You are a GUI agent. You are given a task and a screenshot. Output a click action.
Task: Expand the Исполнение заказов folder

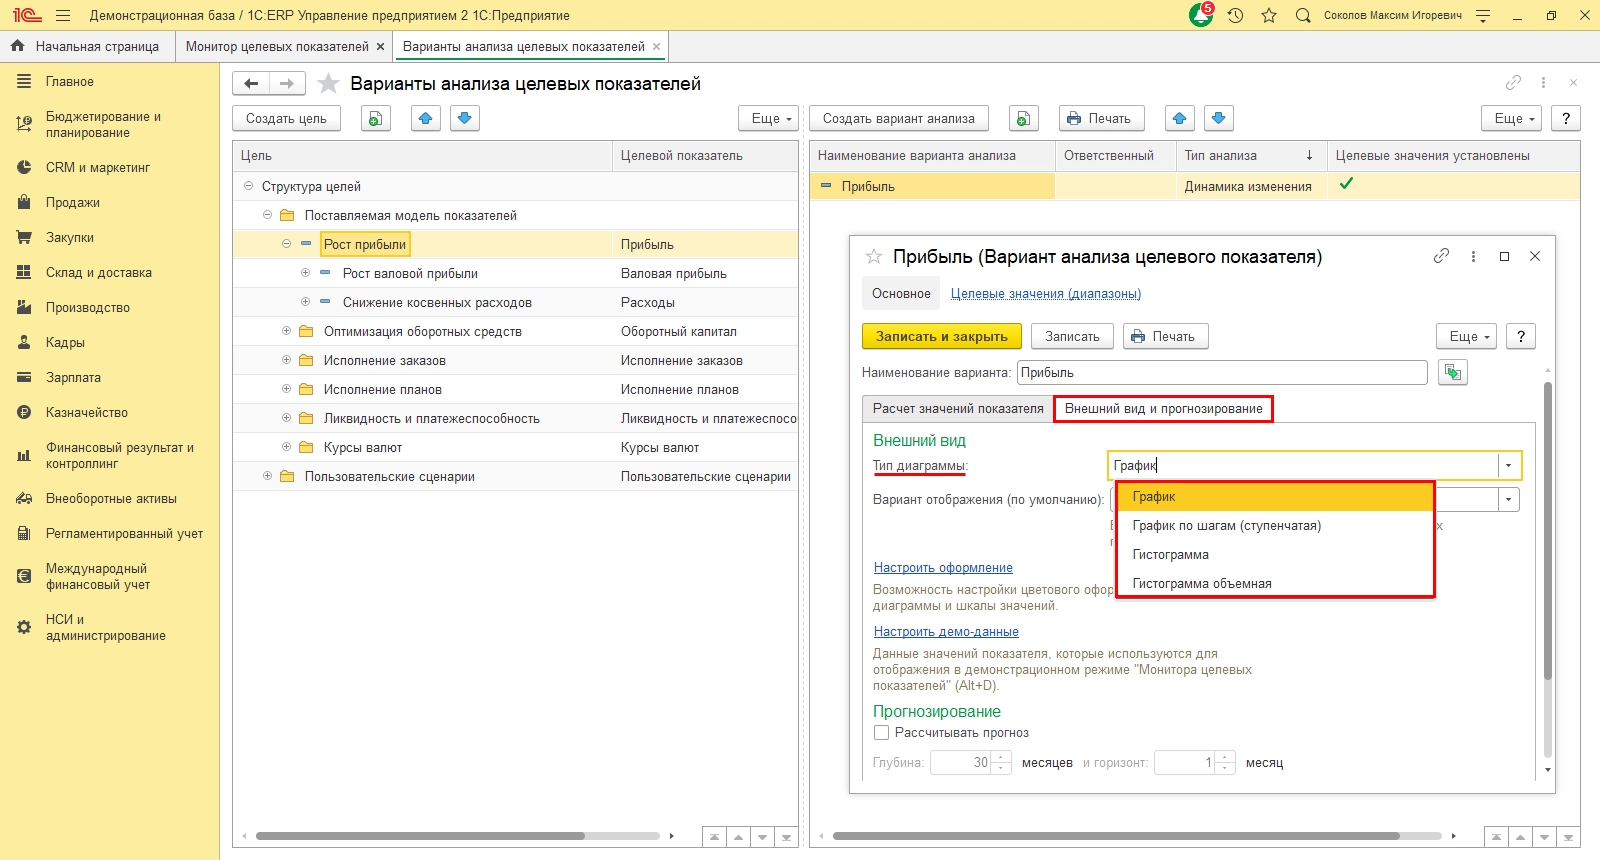click(287, 360)
